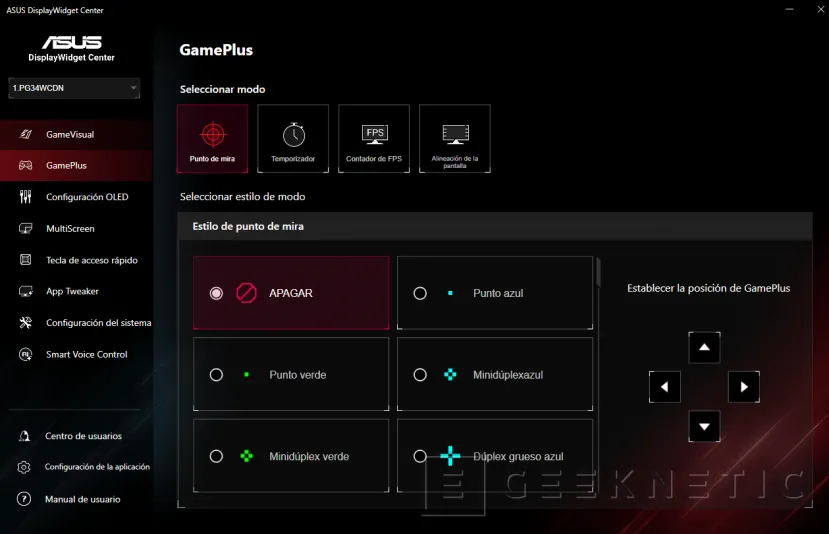Open the 1.PG34WCDN monitor dropdown
829x534 pixels.
tap(74, 88)
